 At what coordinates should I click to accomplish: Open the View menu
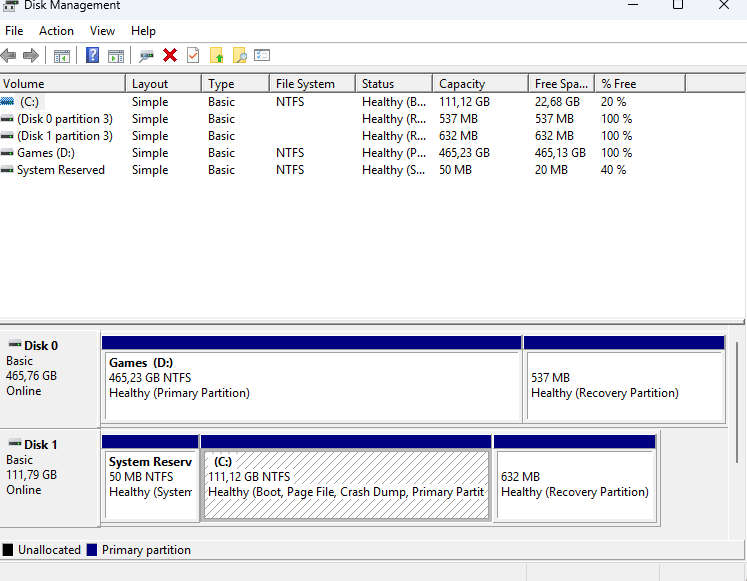coord(102,31)
